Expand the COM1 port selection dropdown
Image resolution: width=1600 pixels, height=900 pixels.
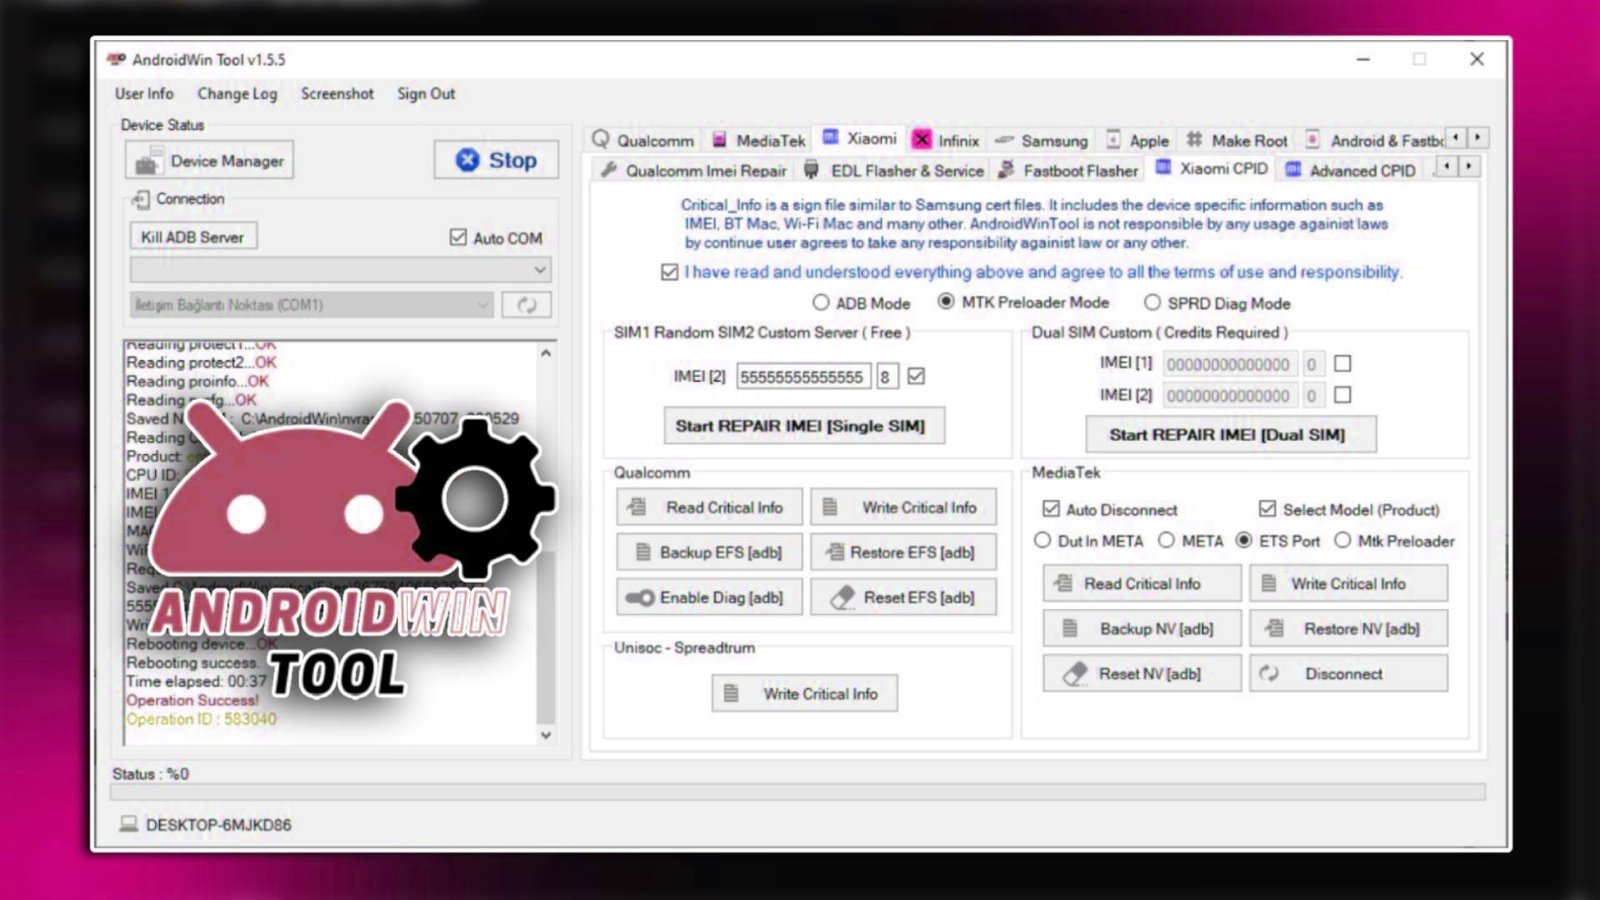pyautogui.click(x=483, y=304)
